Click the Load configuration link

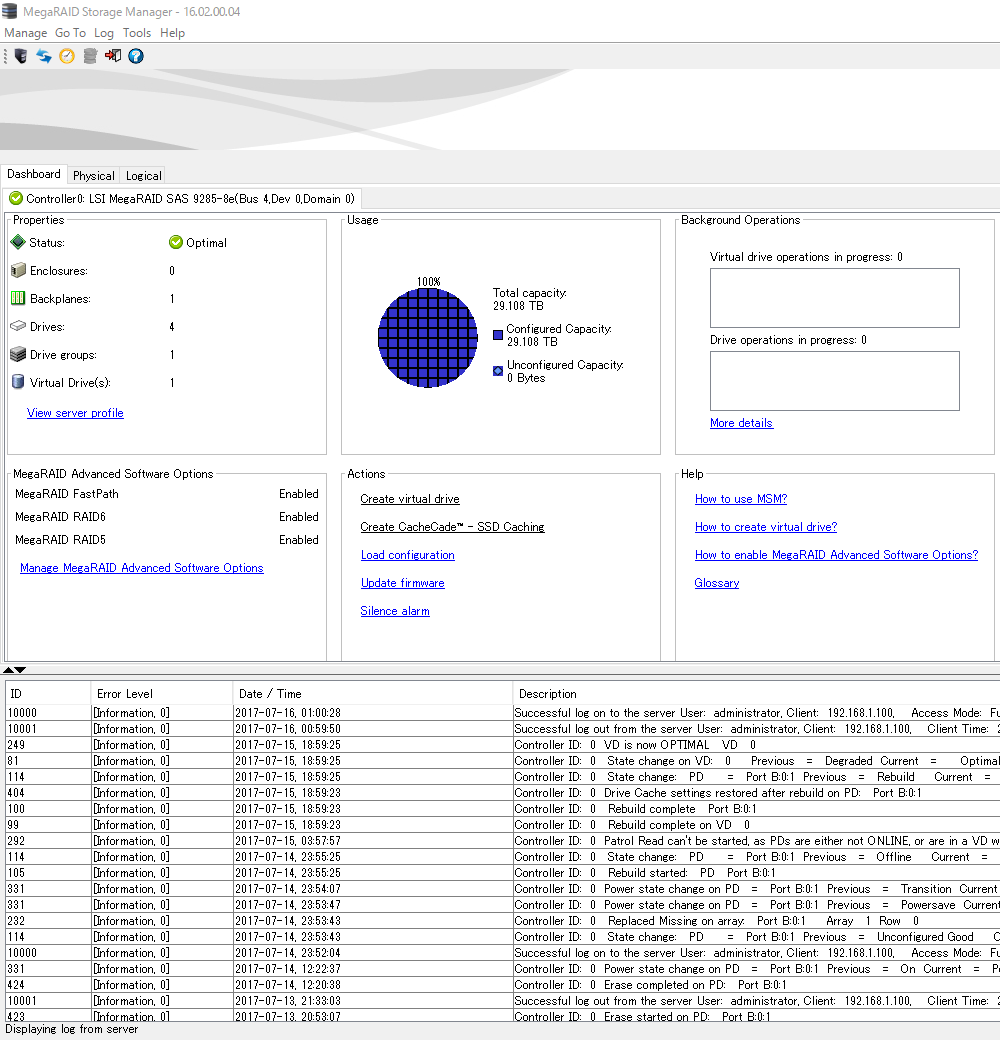[x=408, y=554]
